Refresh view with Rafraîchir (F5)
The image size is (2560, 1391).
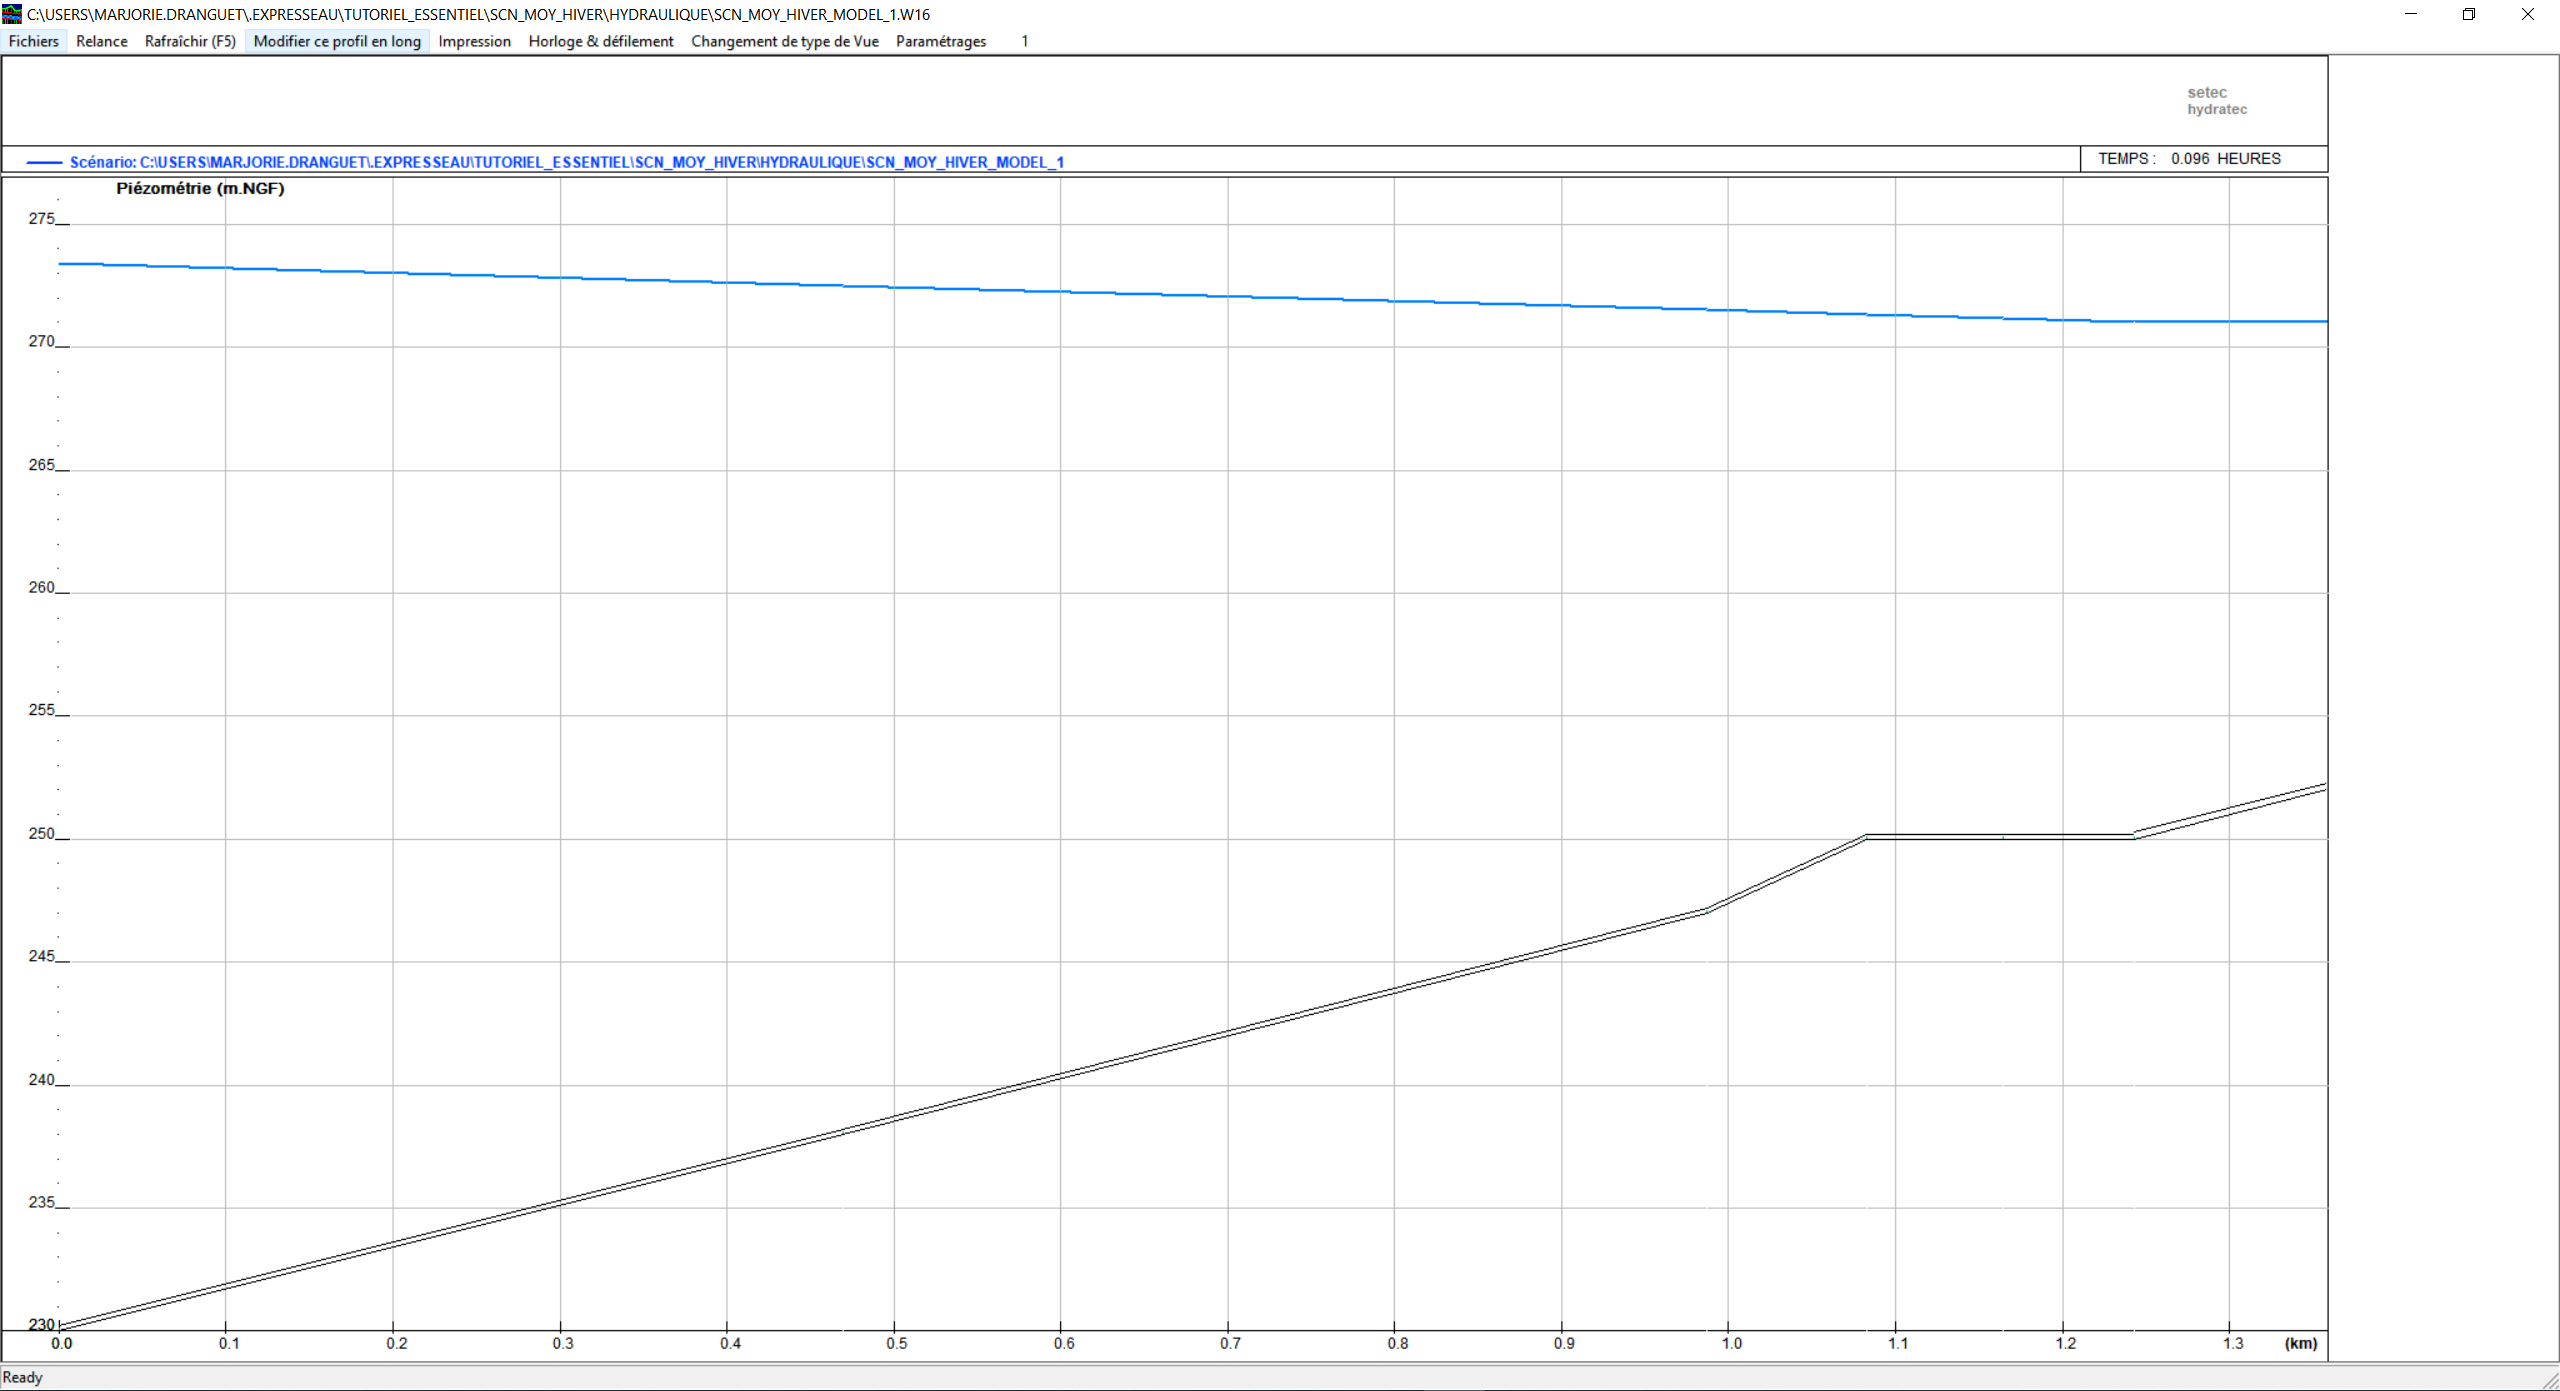click(190, 41)
